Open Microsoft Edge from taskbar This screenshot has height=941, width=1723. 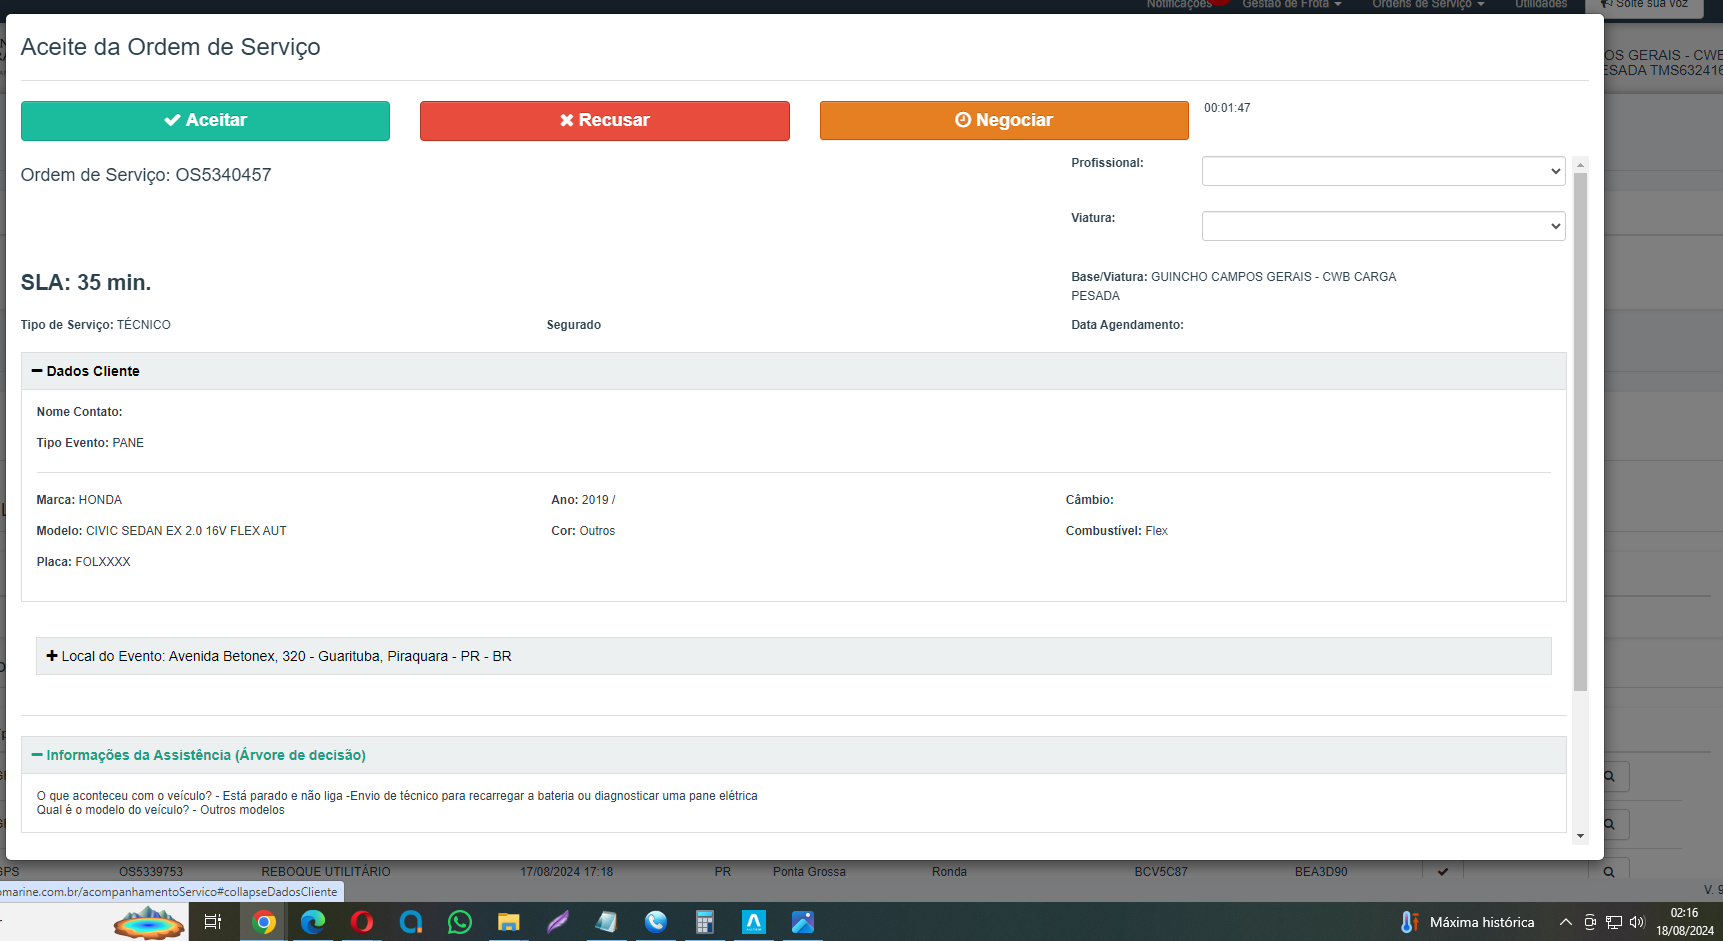click(313, 922)
